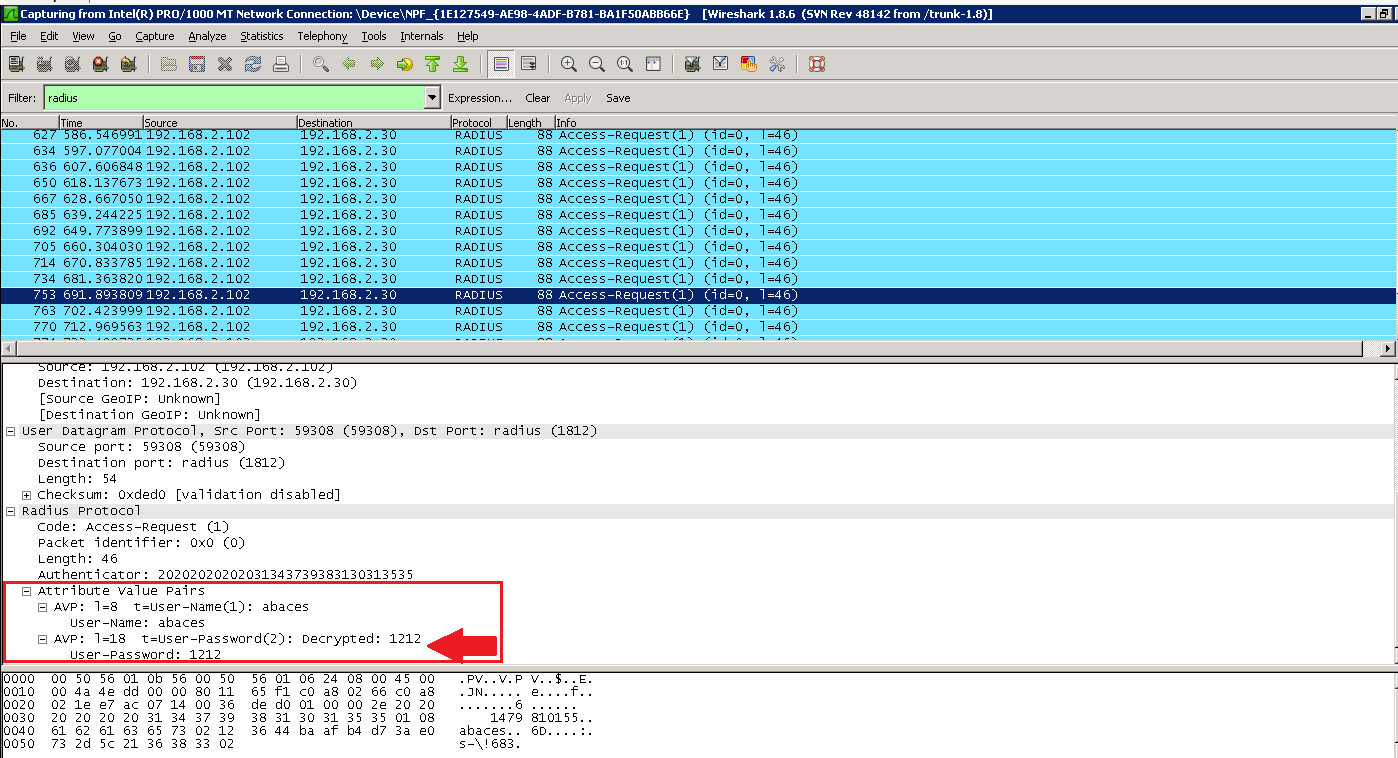This screenshot has width=1398, height=758.
Task: Clear the radius display filter
Action: (537, 97)
